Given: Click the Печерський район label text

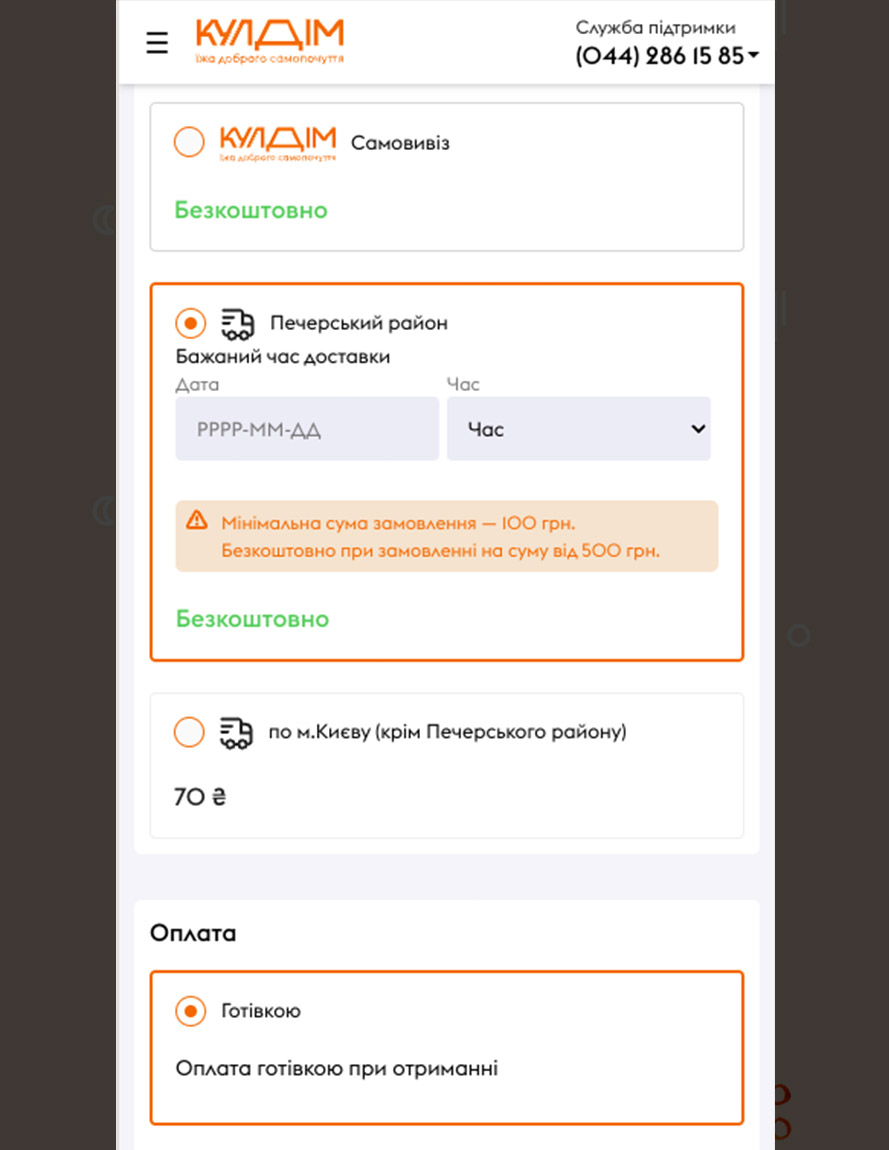Looking at the screenshot, I should (x=359, y=323).
